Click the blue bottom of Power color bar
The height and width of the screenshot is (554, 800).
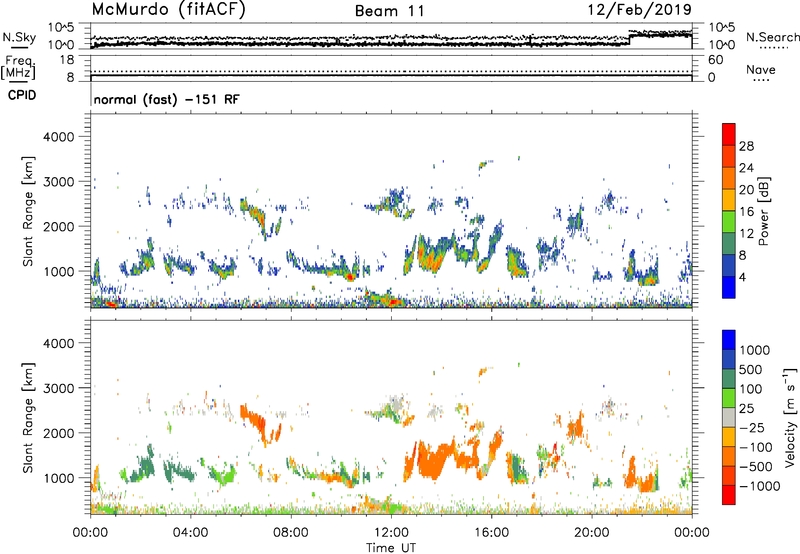[729, 287]
